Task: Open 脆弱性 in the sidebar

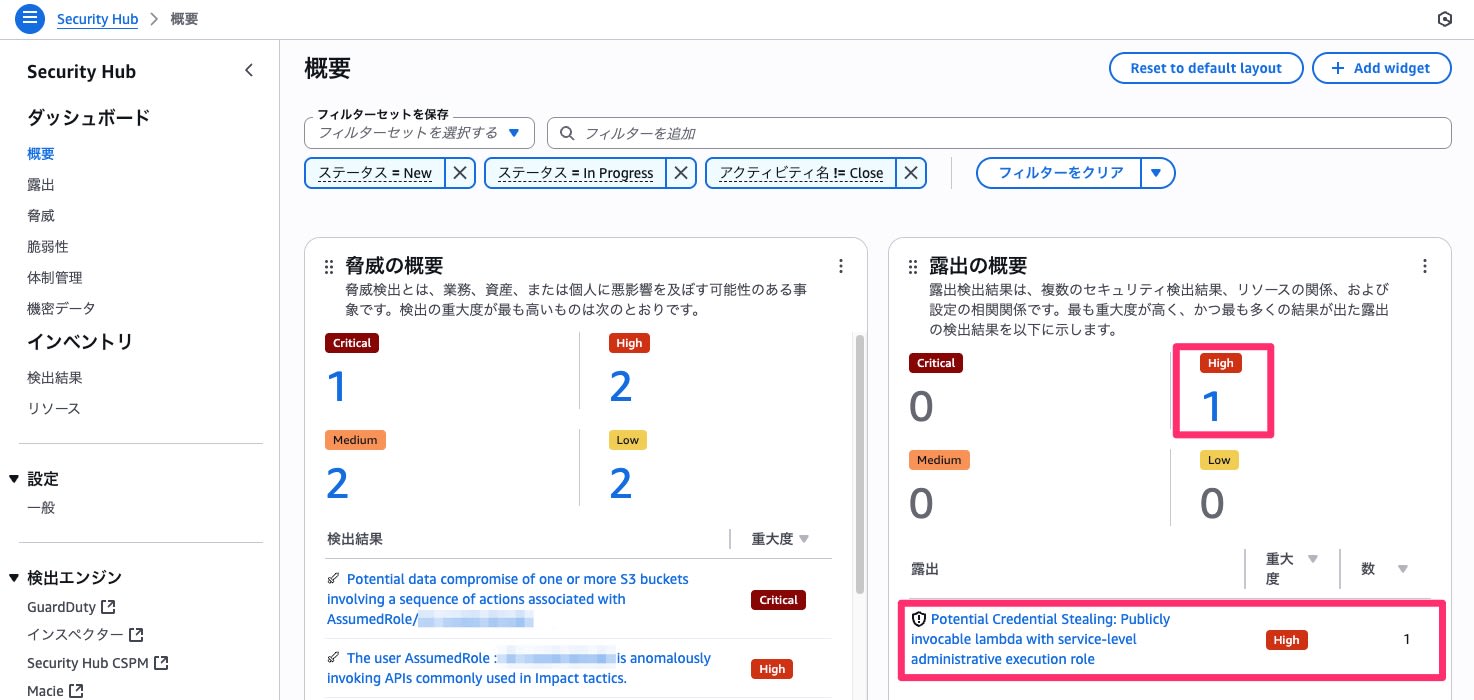Action: pos(48,247)
